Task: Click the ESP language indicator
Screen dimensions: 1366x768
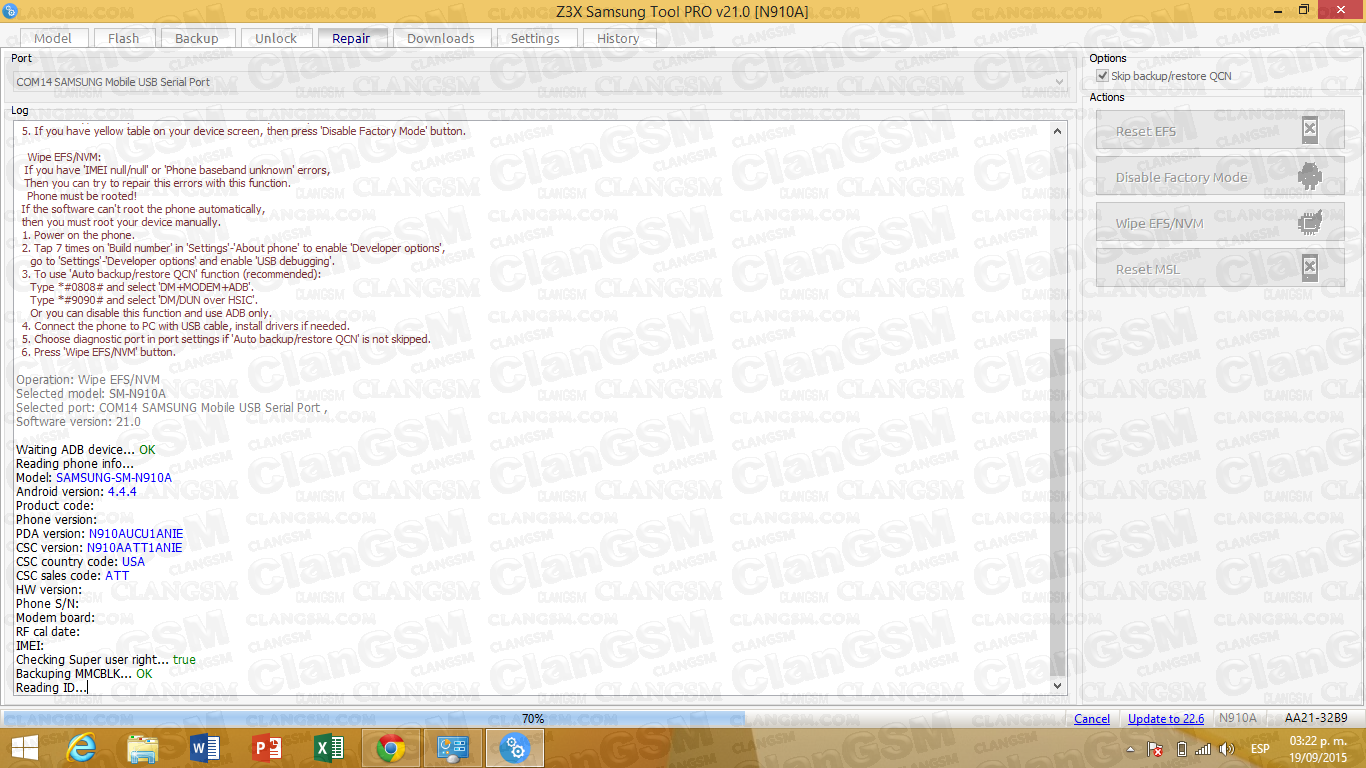Action: 1260,749
